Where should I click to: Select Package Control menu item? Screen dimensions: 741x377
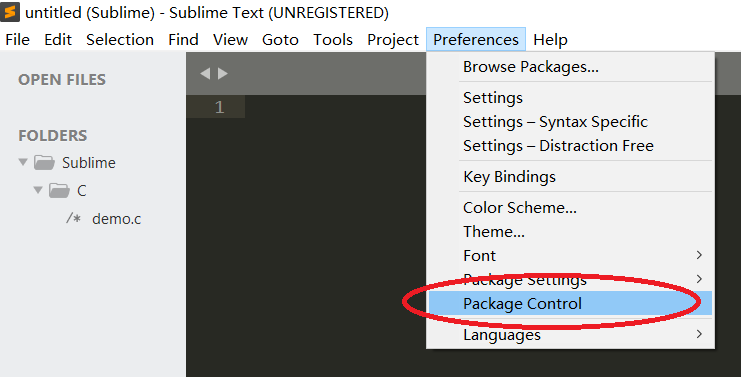pos(570,303)
